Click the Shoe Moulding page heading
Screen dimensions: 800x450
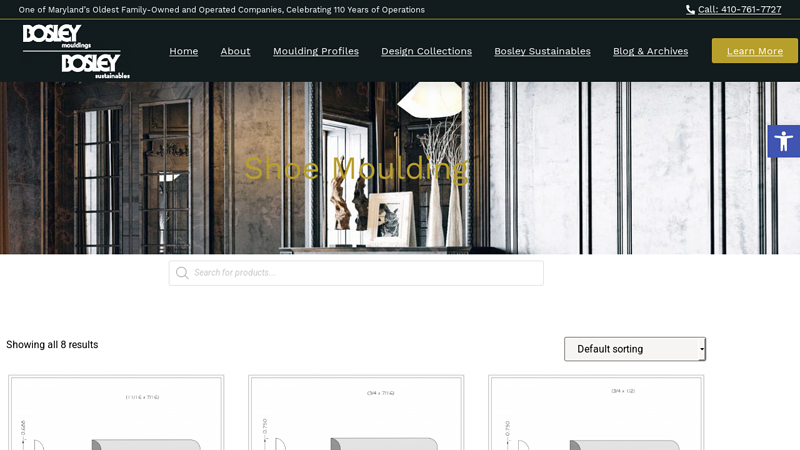pos(356,168)
